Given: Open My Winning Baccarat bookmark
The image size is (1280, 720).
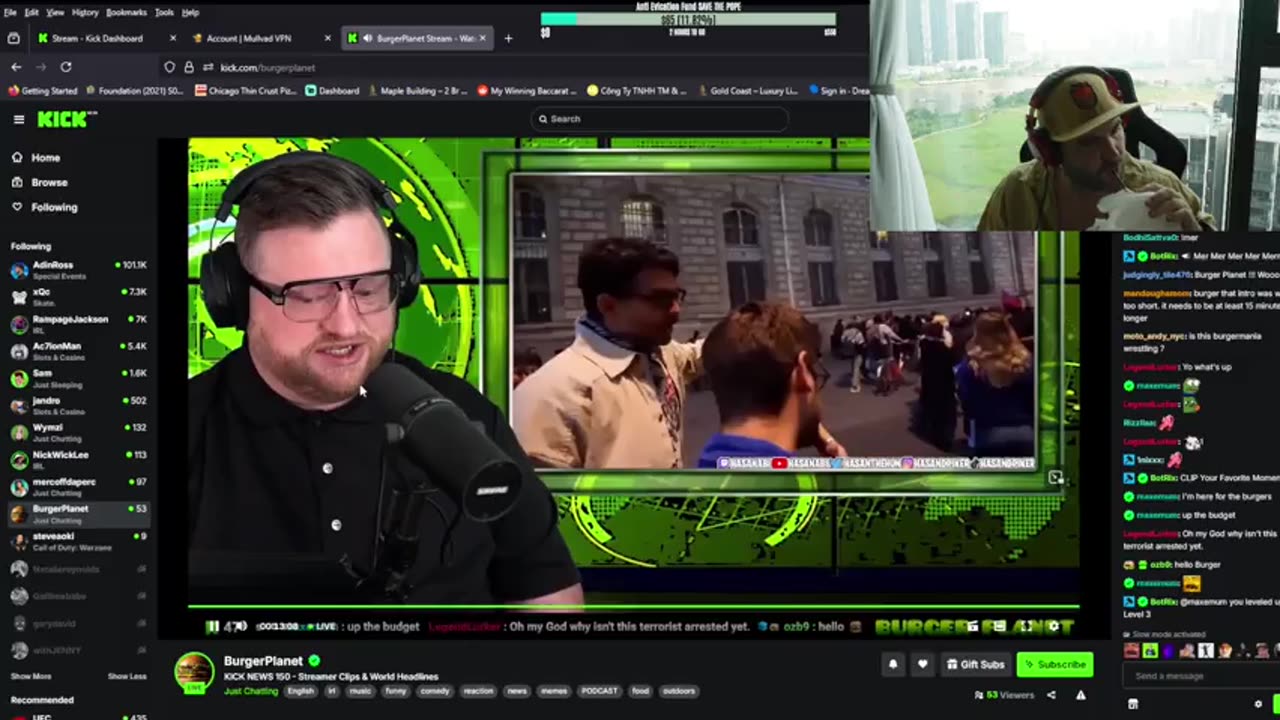Looking at the screenshot, I should (527, 90).
